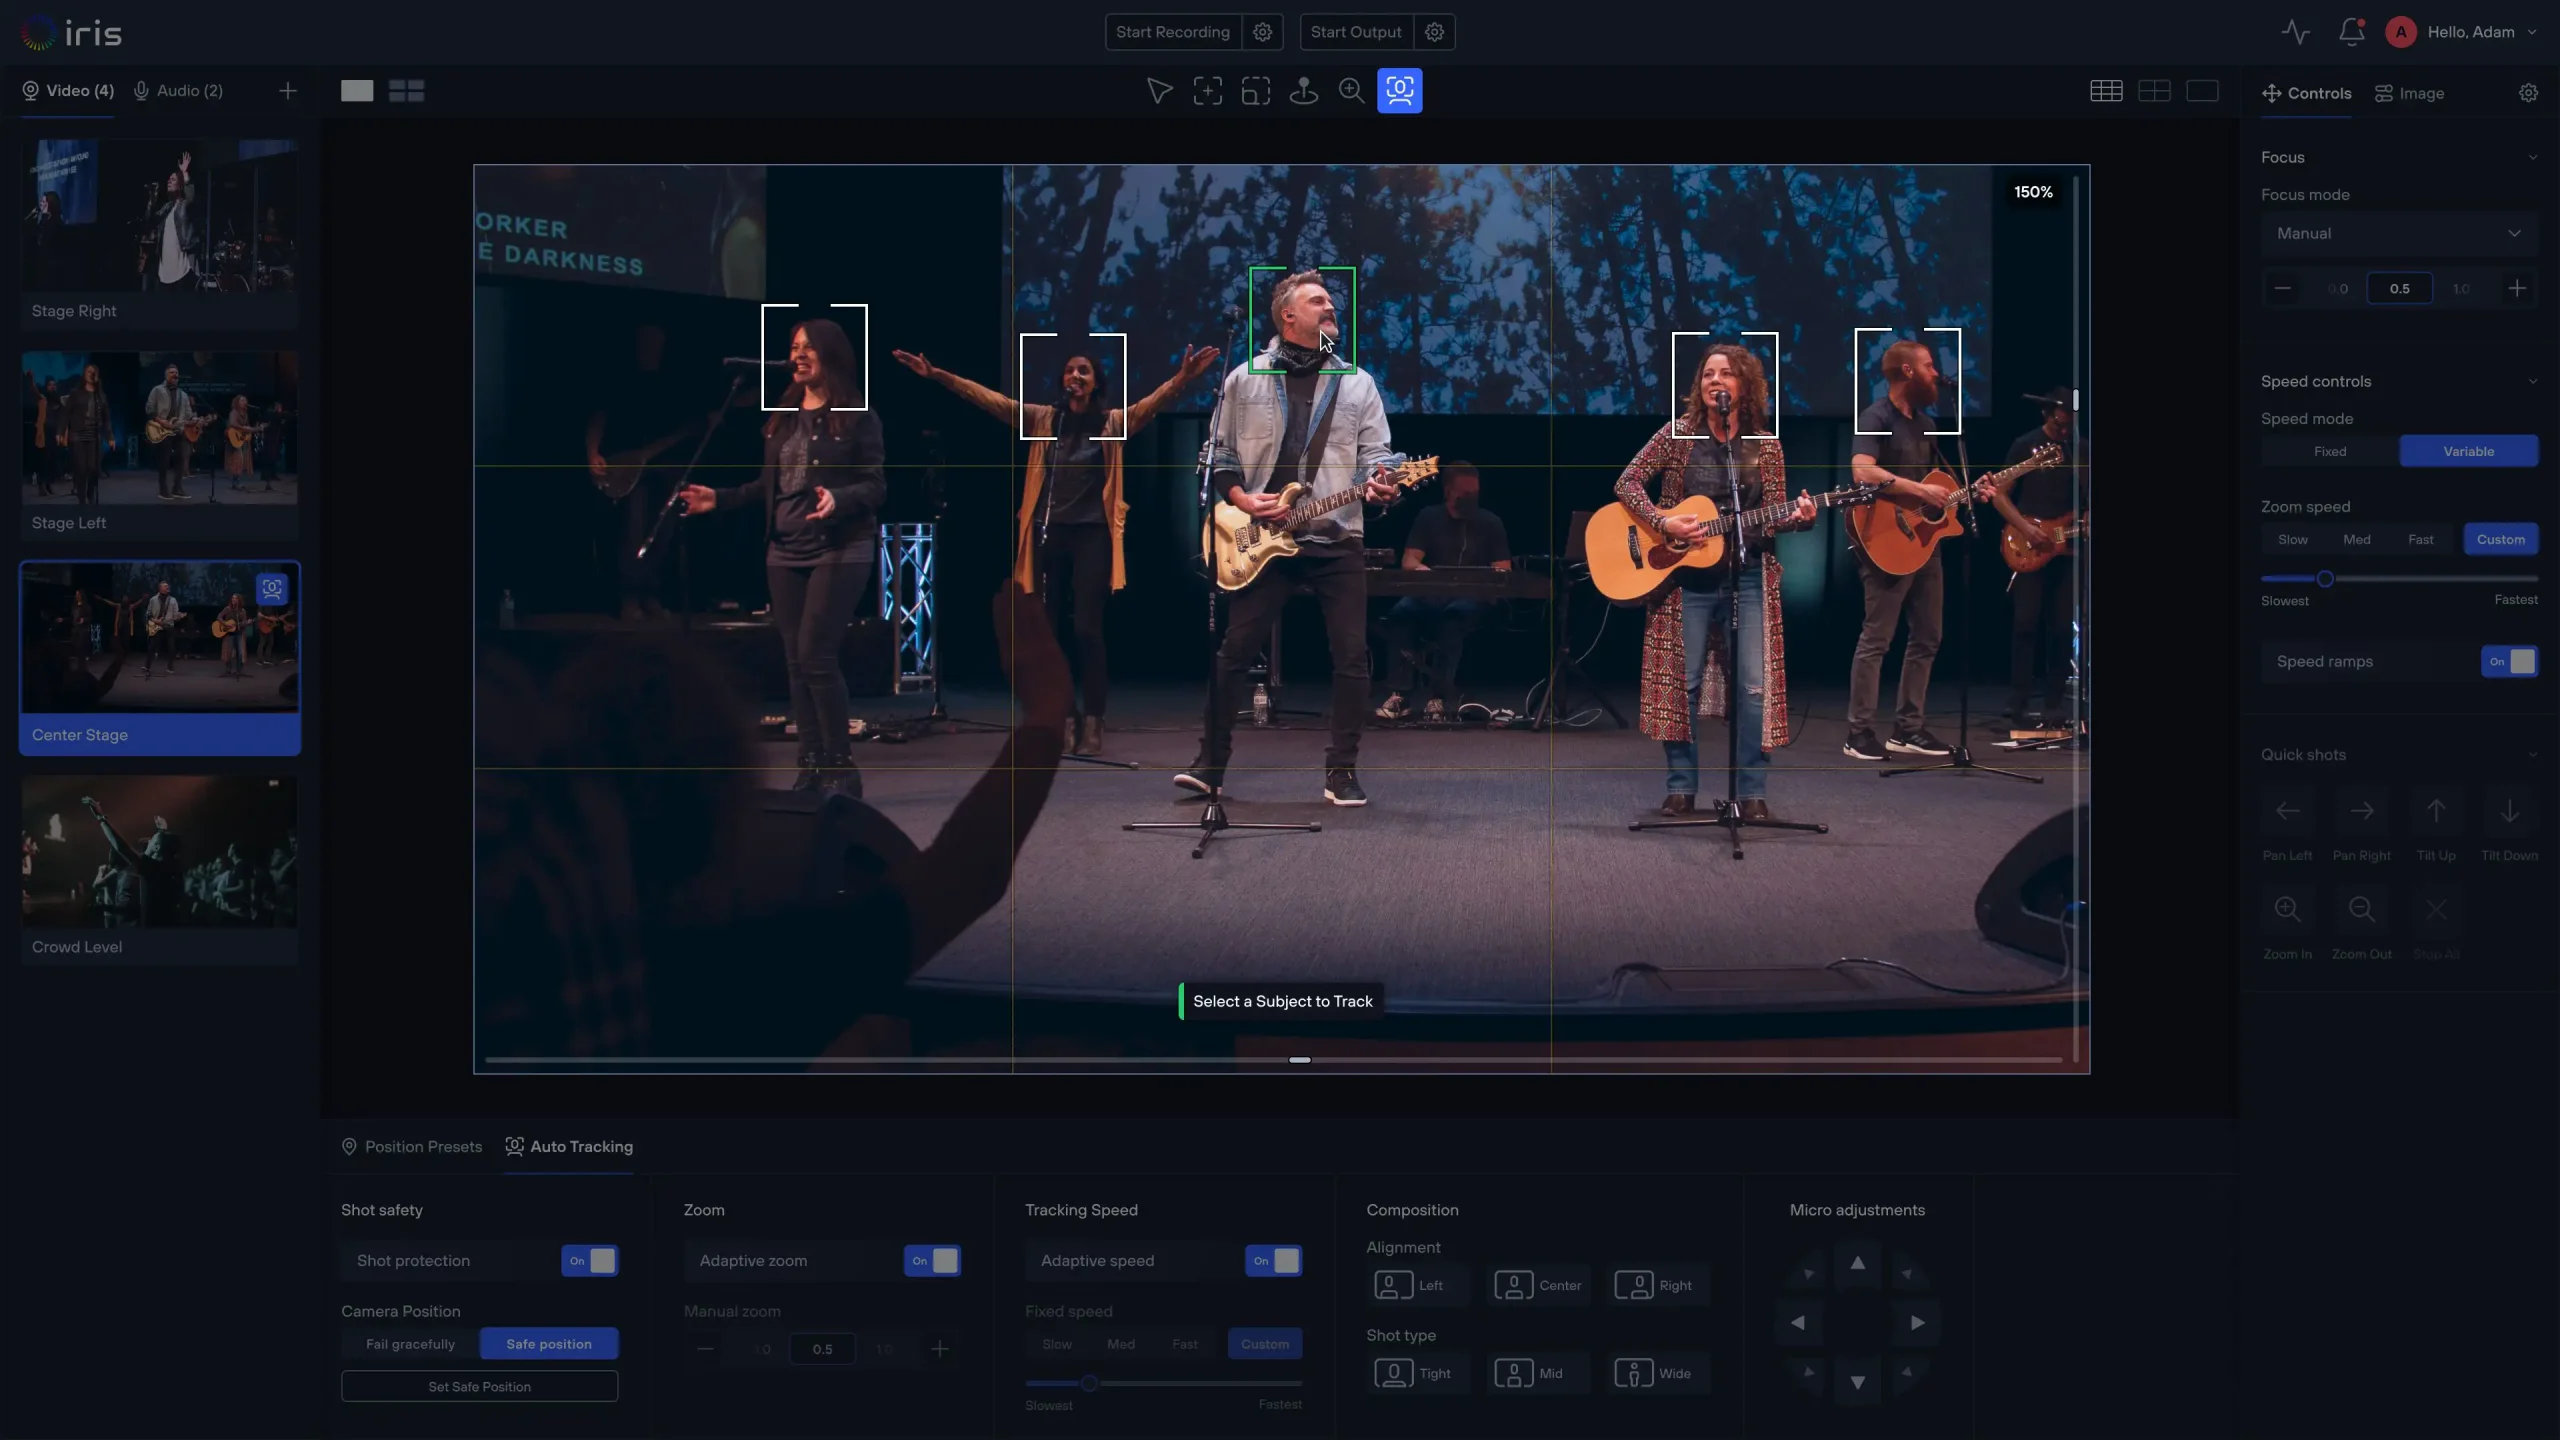Open the Image tab
2560x1440 pixels.
(2409, 93)
